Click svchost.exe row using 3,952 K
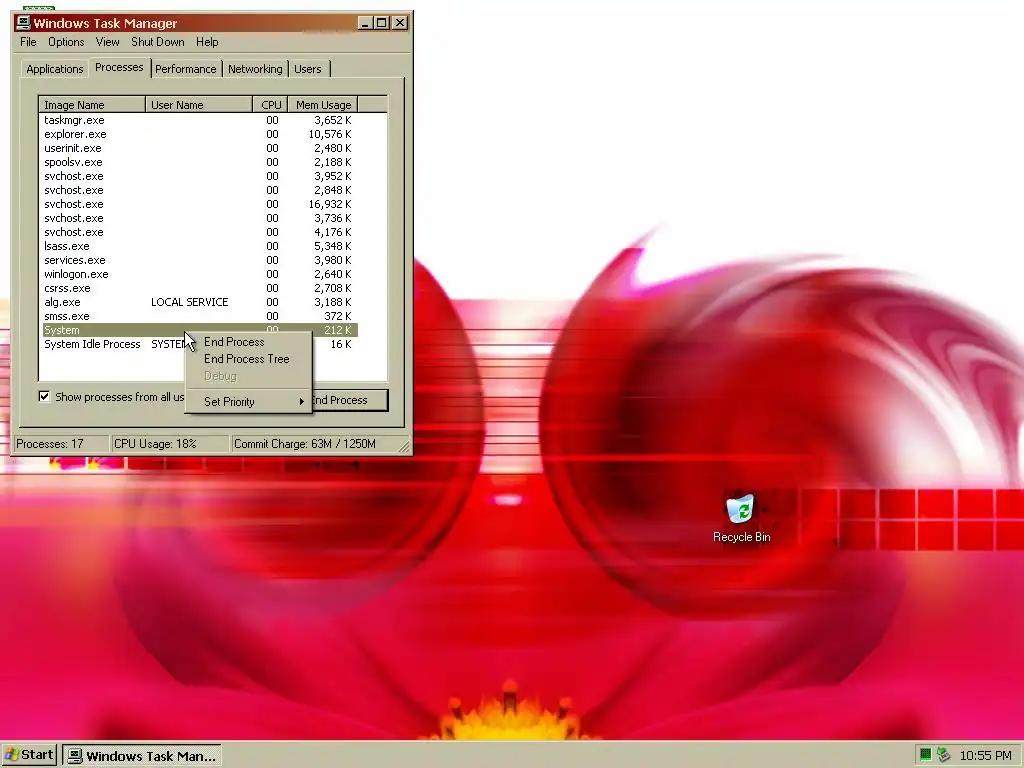This screenshot has width=1024, height=768. tap(198, 176)
